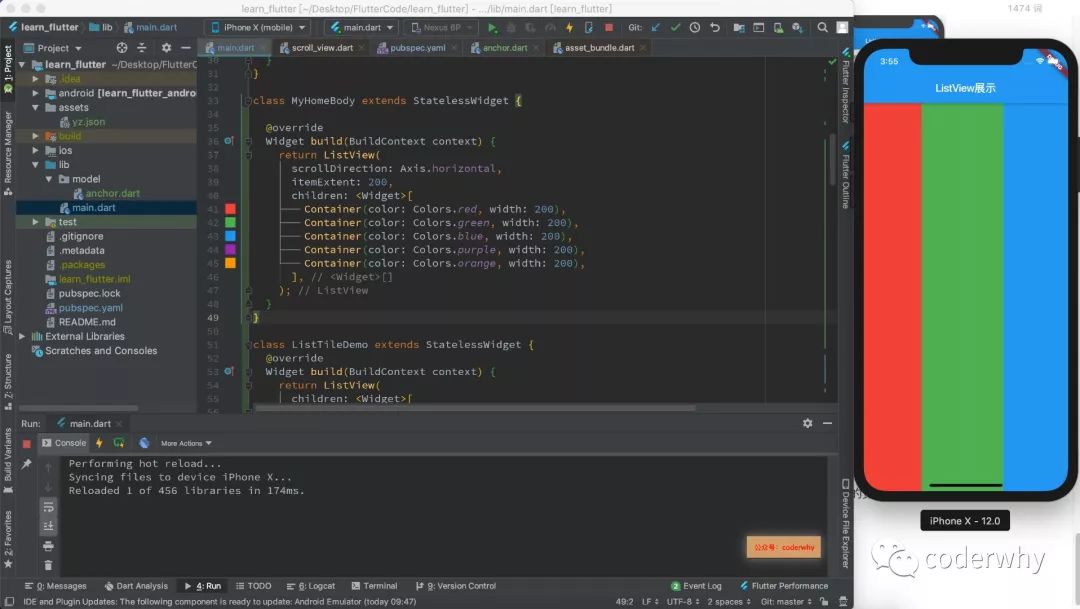1080x609 pixels.
Task: Collapse the assets folder
Action: (x=36, y=107)
